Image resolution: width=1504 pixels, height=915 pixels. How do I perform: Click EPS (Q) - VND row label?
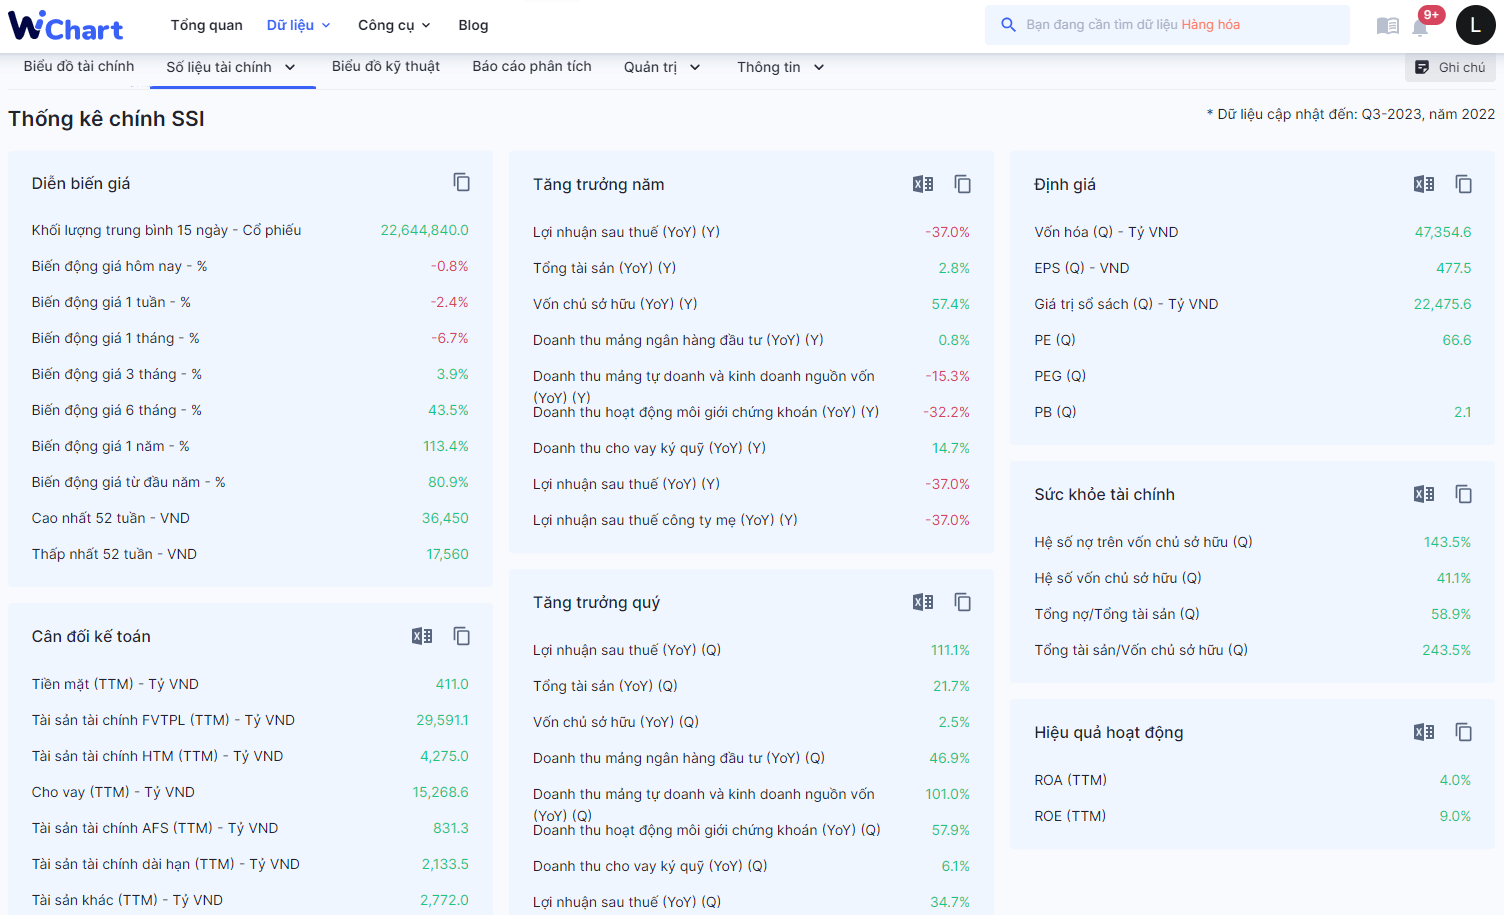pyautogui.click(x=1081, y=268)
